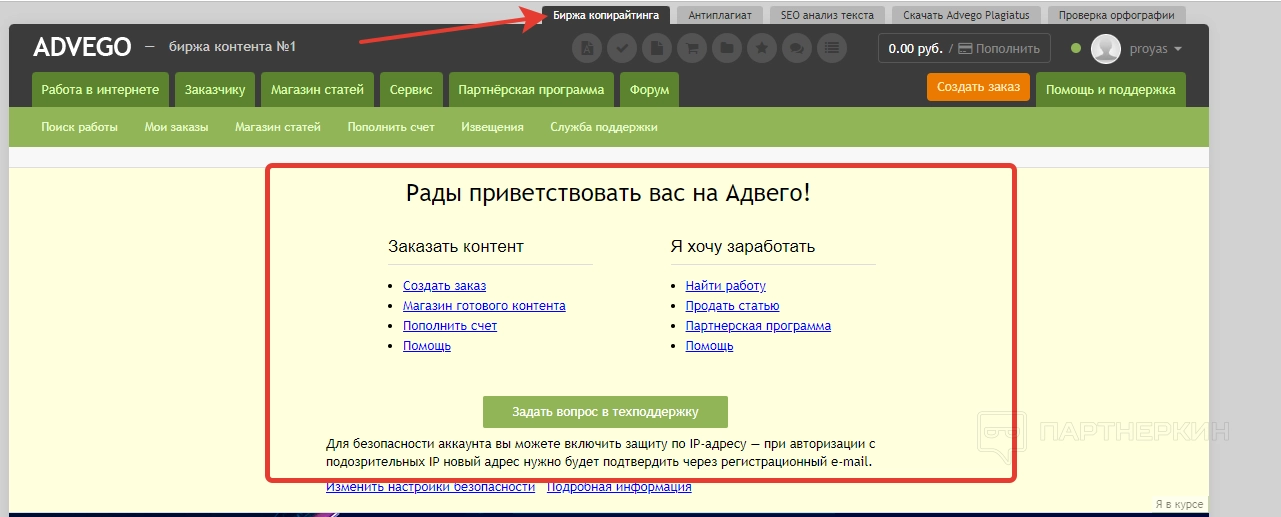Click Мои заказы in submenu
Image resolution: width=1281 pixels, height=517 pixels.
[177, 127]
